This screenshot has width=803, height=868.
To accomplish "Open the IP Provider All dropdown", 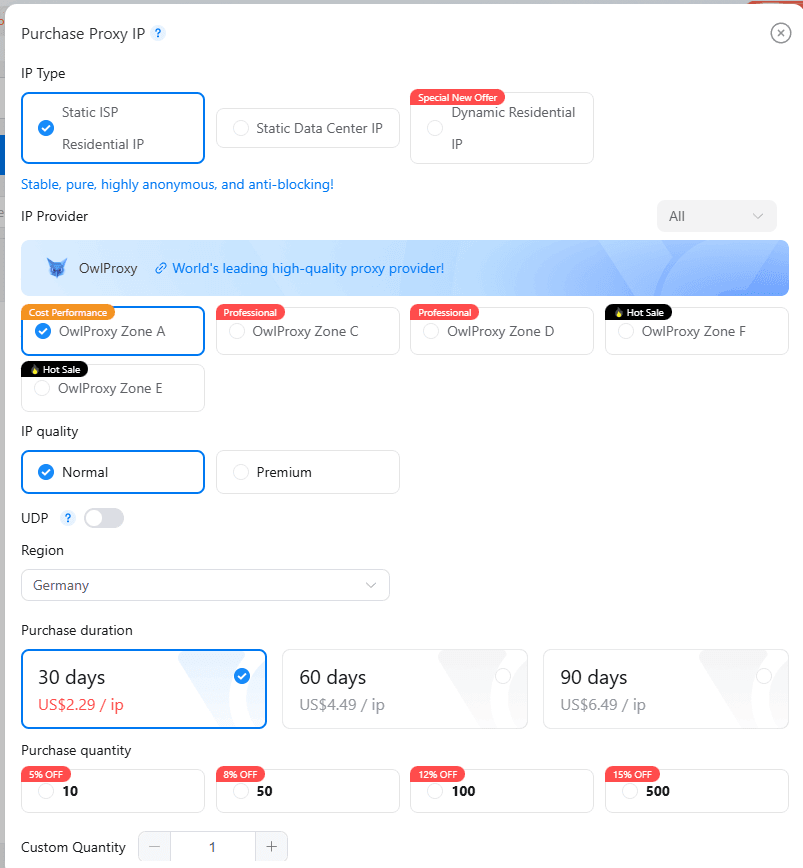I will click(x=716, y=216).
